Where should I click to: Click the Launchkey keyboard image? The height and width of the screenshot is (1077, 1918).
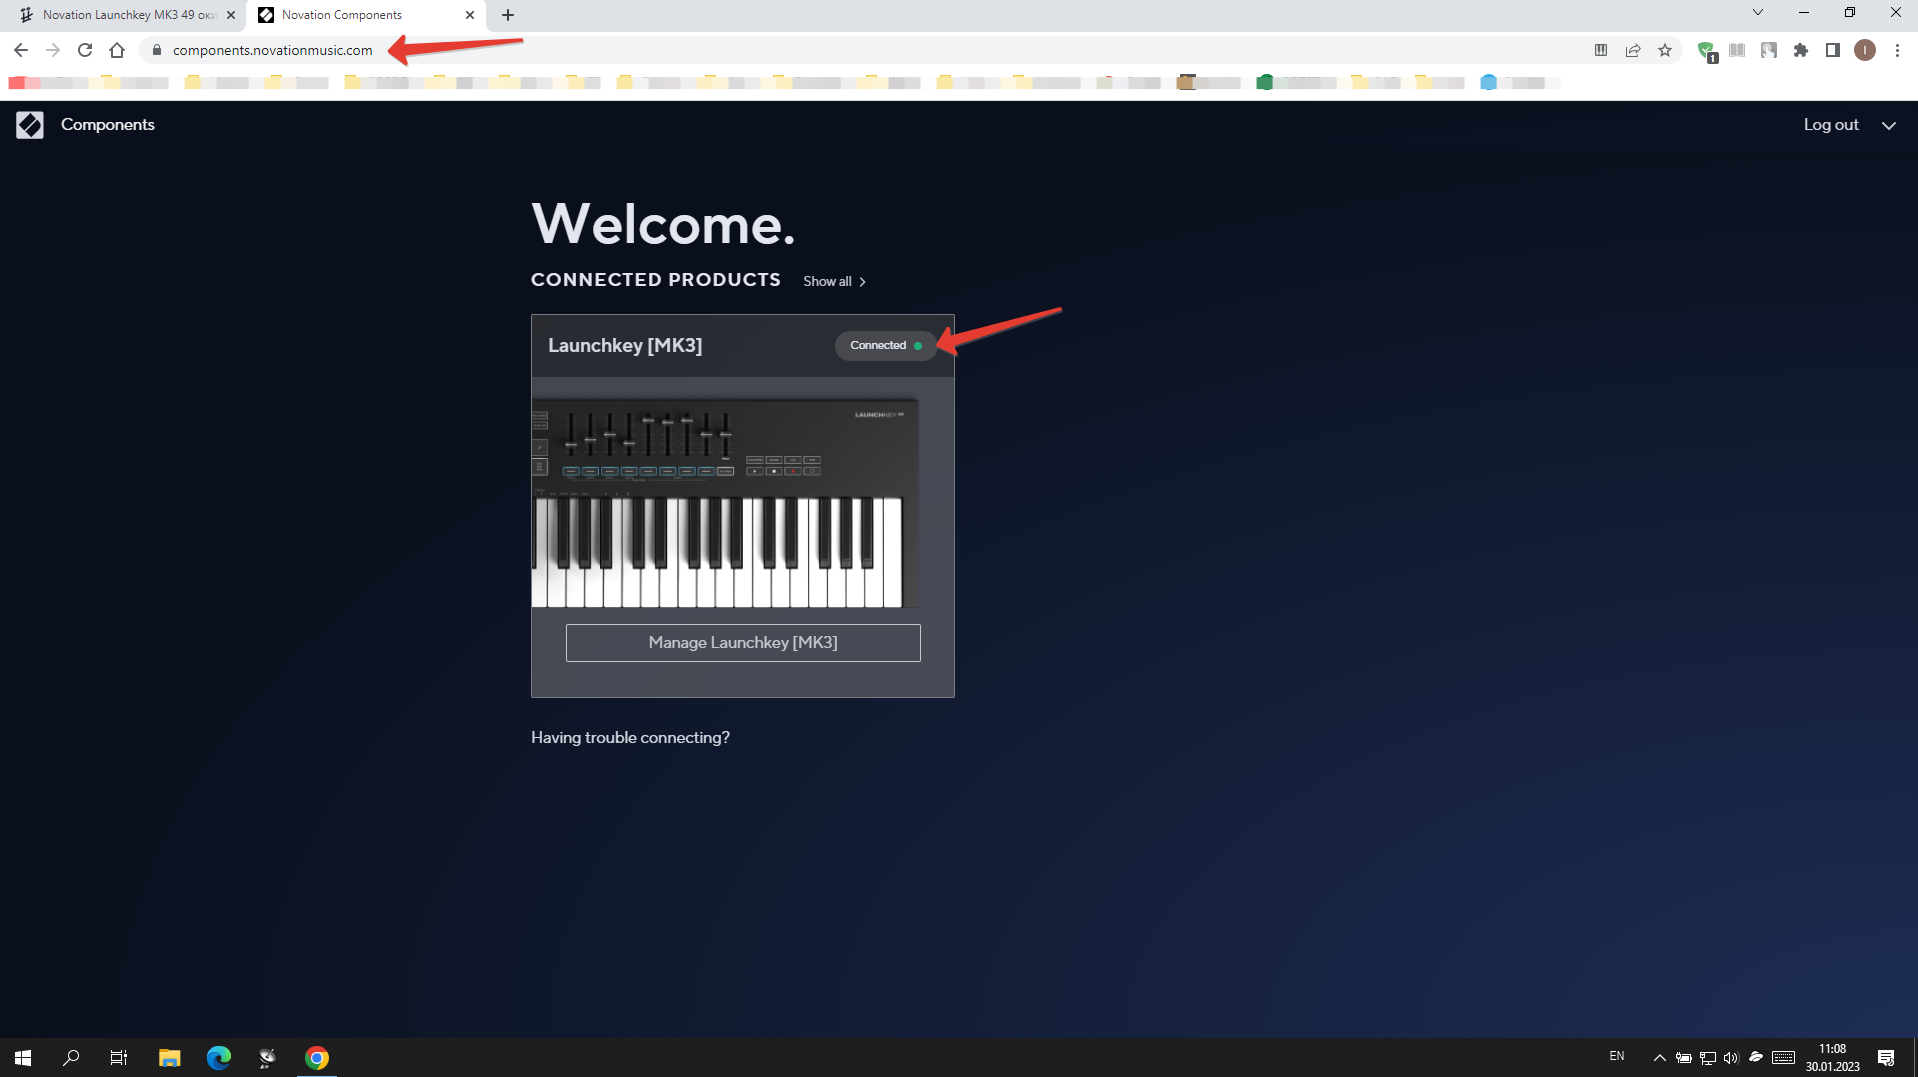(x=725, y=502)
